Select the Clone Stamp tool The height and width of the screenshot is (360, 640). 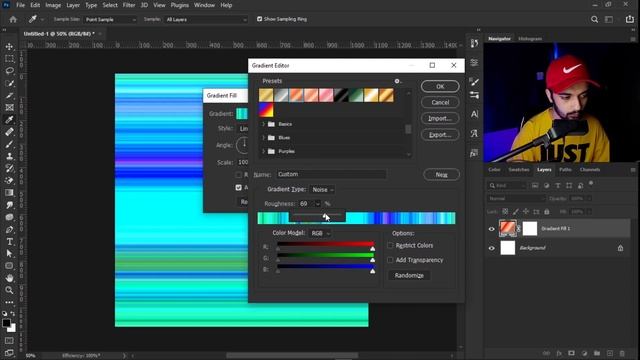[9, 156]
